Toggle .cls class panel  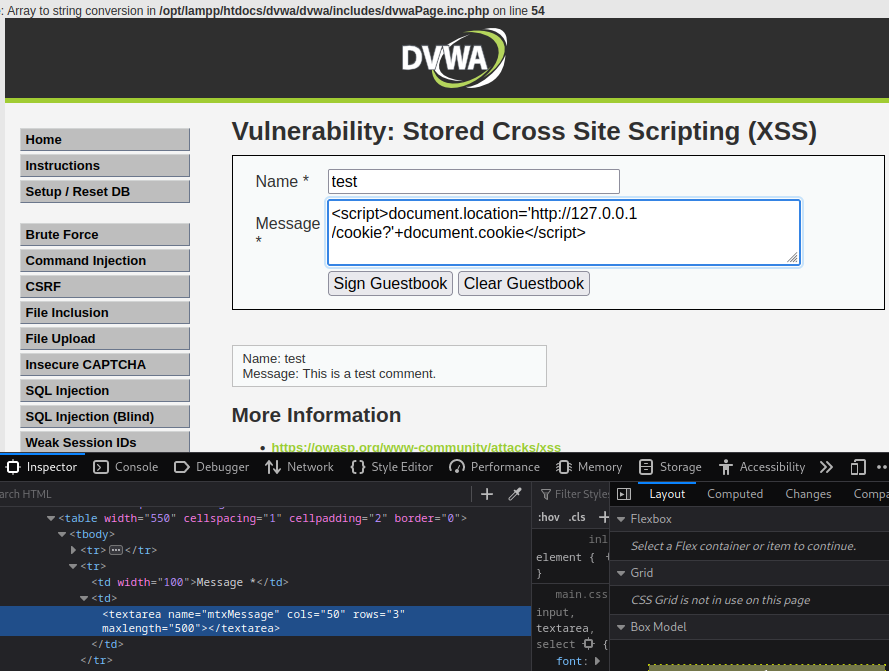(x=577, y=517)
